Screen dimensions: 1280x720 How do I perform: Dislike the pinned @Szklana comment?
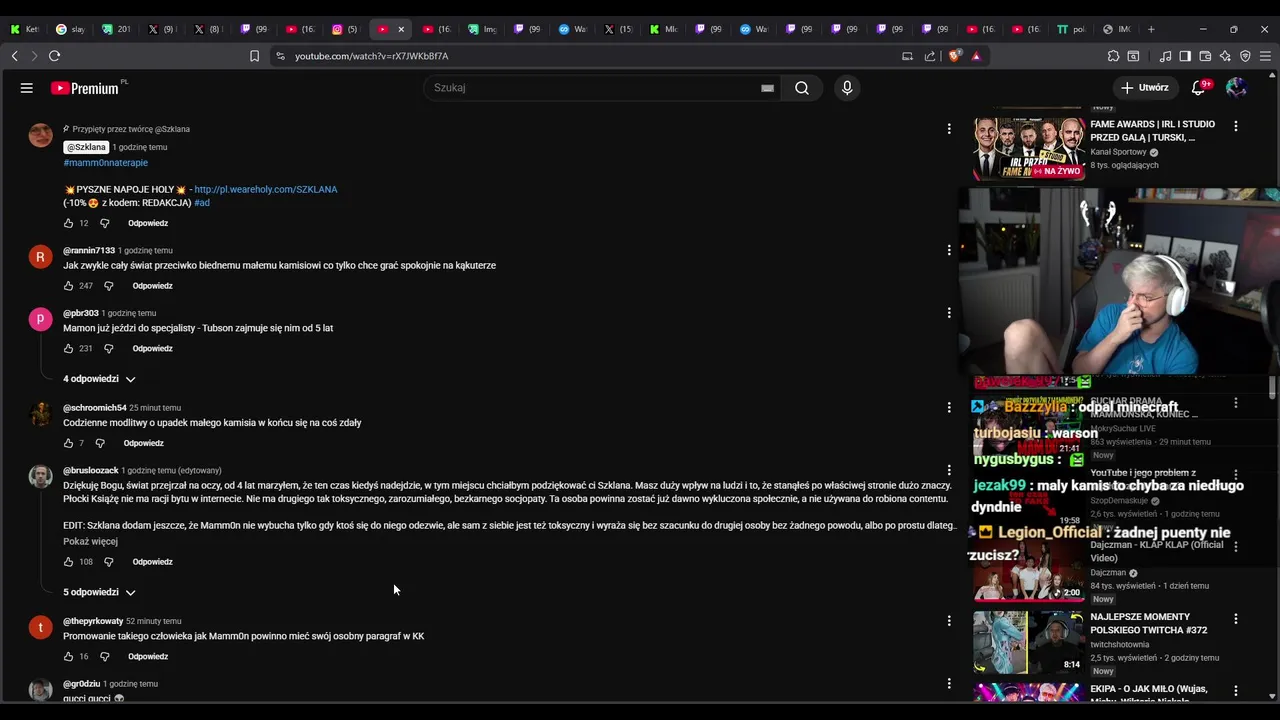[104, 223]
